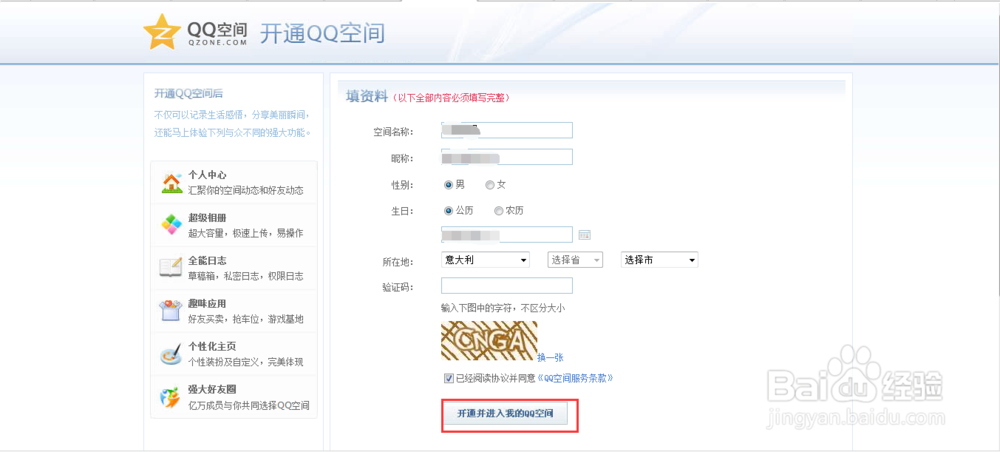Choose 公历 calendar radio option
This screenshot has width=1000, height=452.
[448, 211]
